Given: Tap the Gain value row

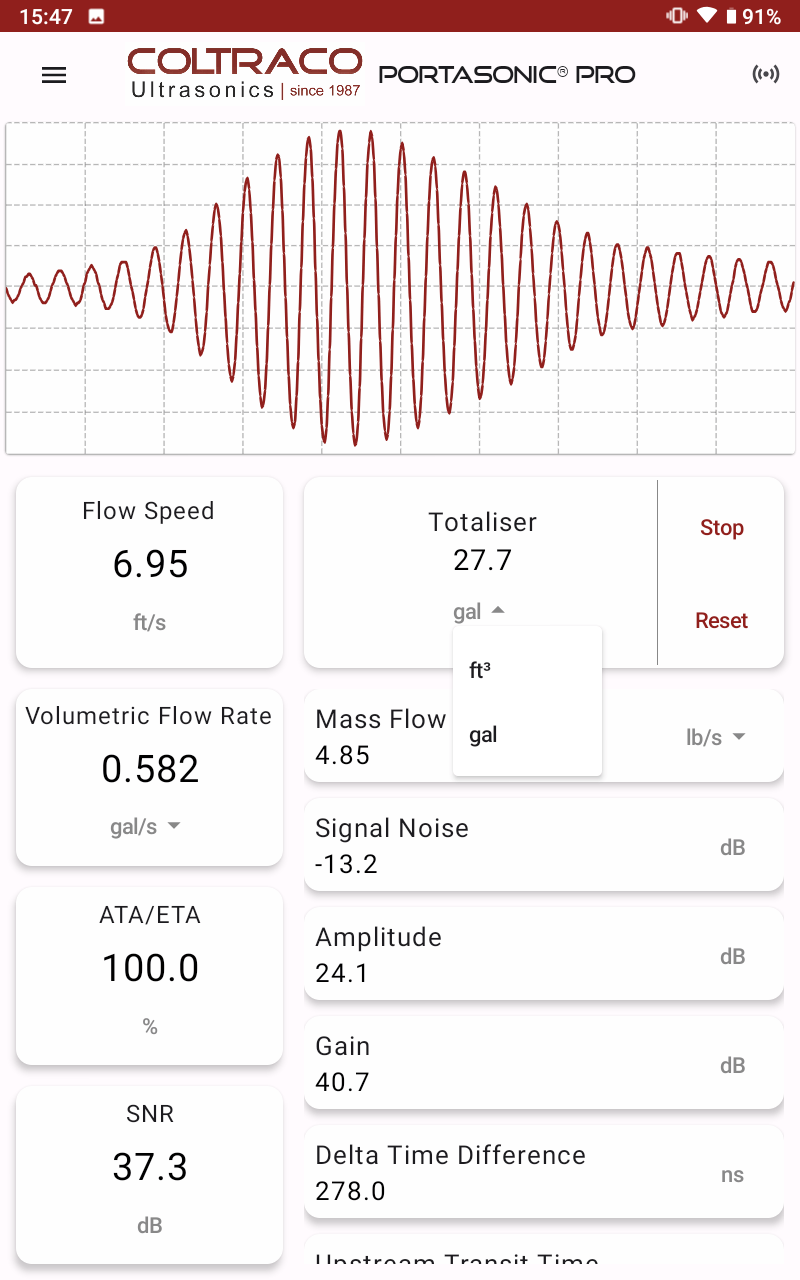Looking at the screenshot, I should coord(543,1063).
